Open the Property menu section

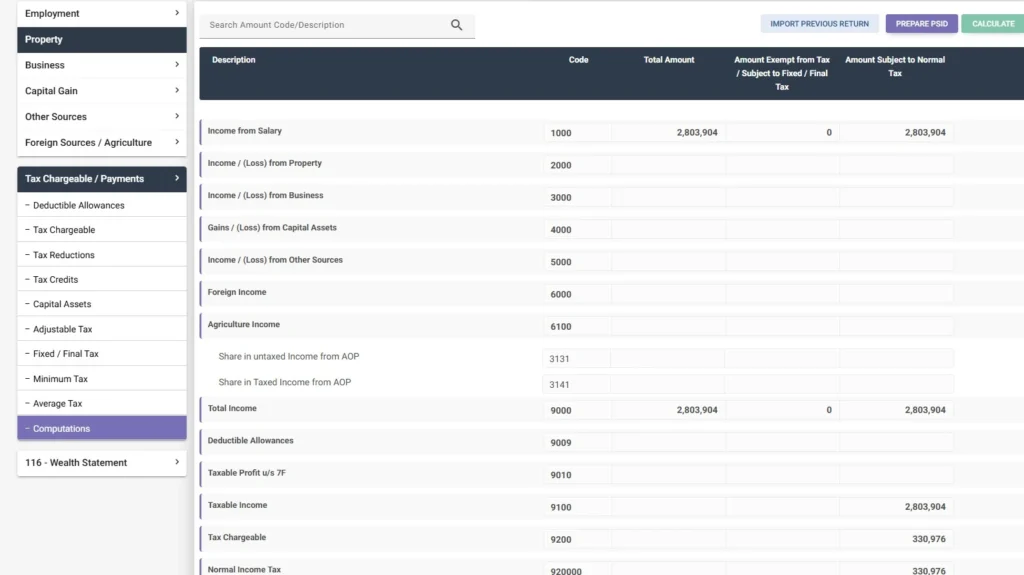pyautogui.click(x=102, y=39)
